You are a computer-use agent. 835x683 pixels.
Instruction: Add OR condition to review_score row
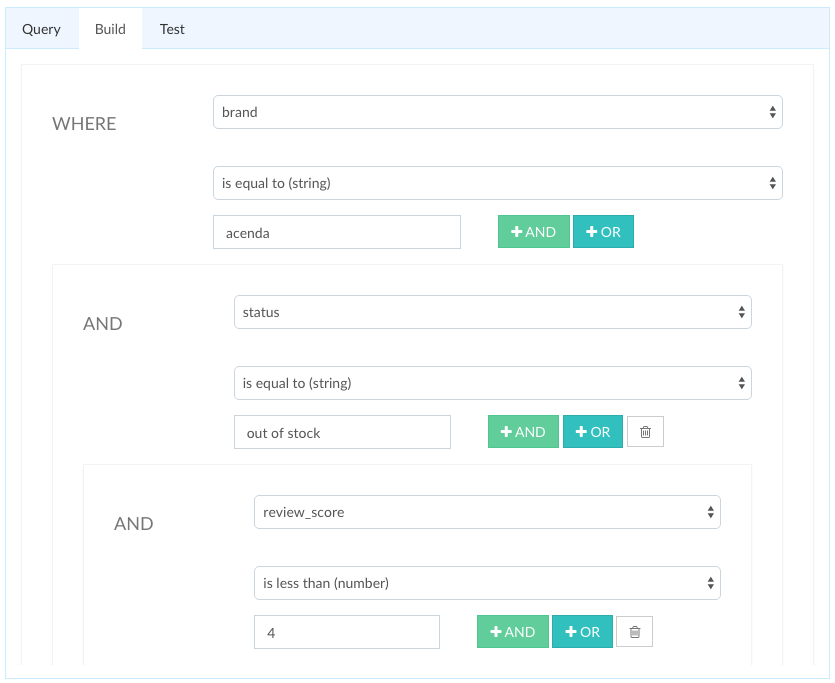582,632
